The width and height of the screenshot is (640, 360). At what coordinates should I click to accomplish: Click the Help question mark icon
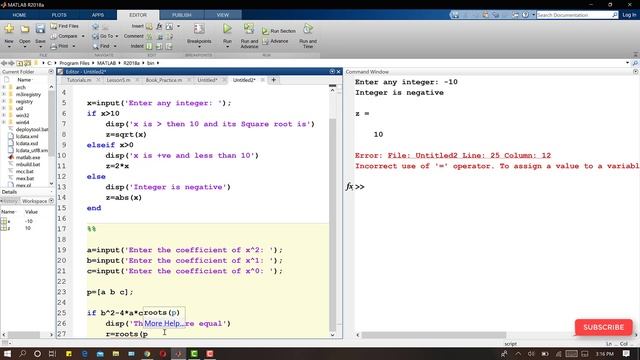(525, 15)
